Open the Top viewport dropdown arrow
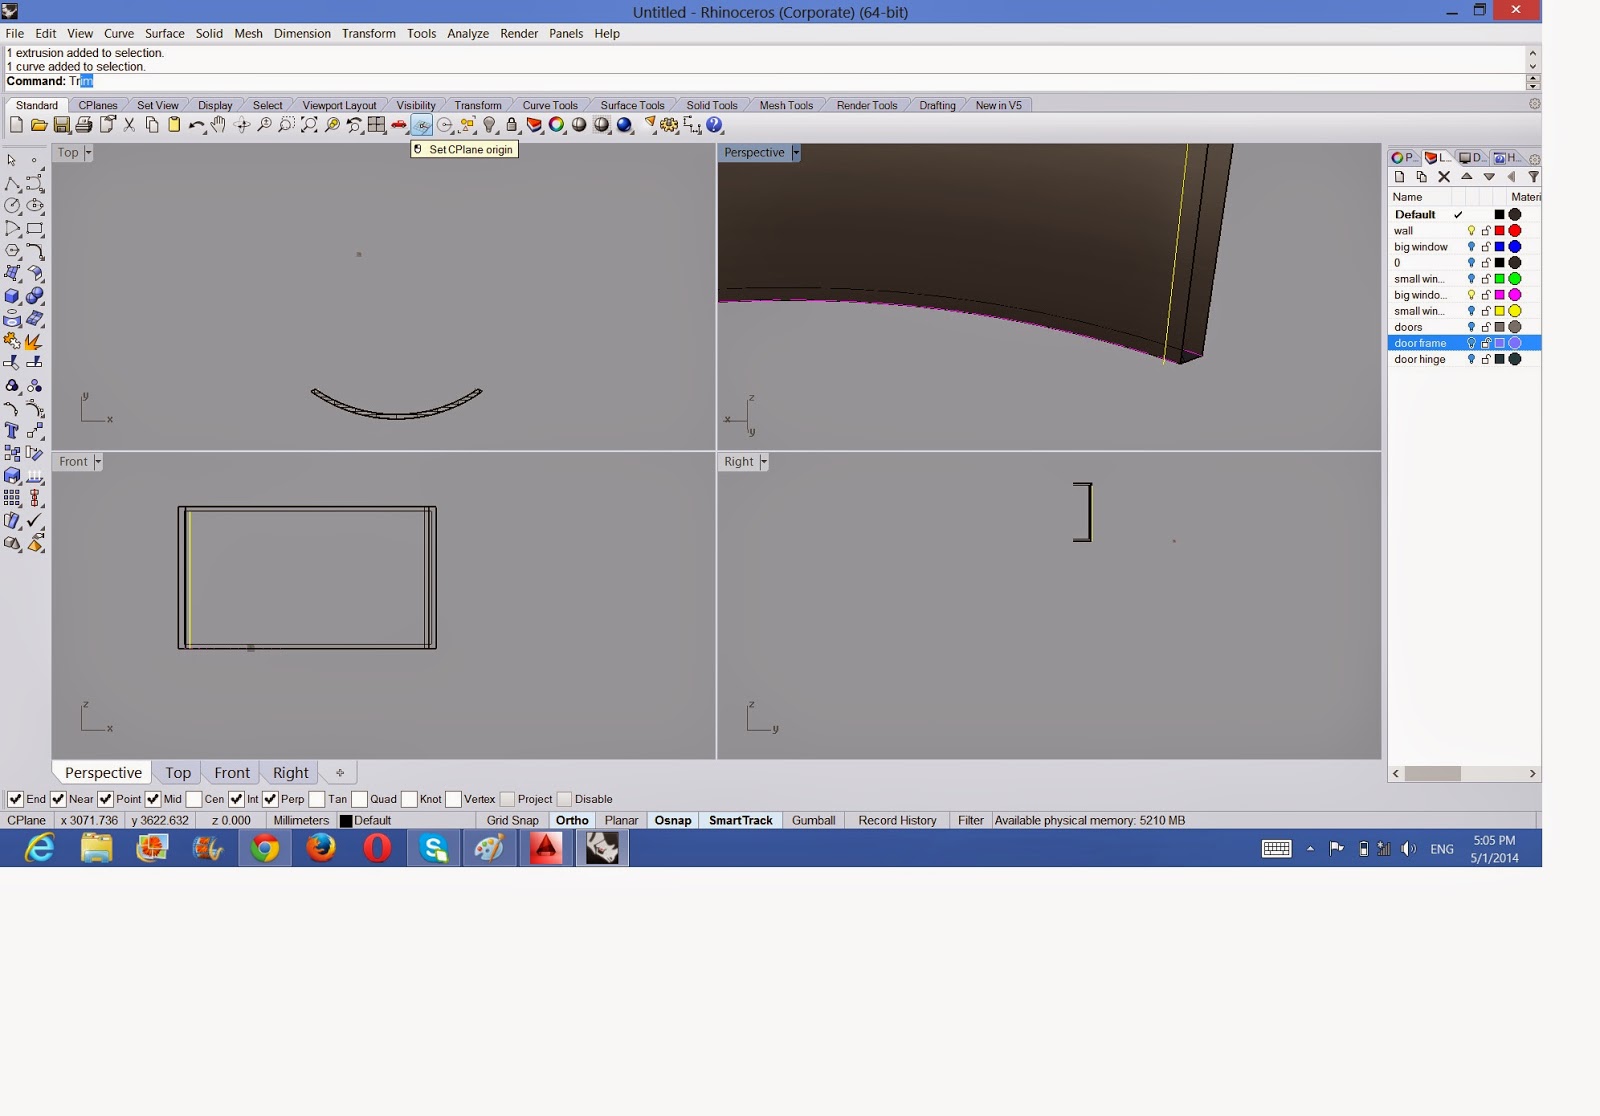The width and height of the screenshot is (1600, 1116). tap(88, 153)
